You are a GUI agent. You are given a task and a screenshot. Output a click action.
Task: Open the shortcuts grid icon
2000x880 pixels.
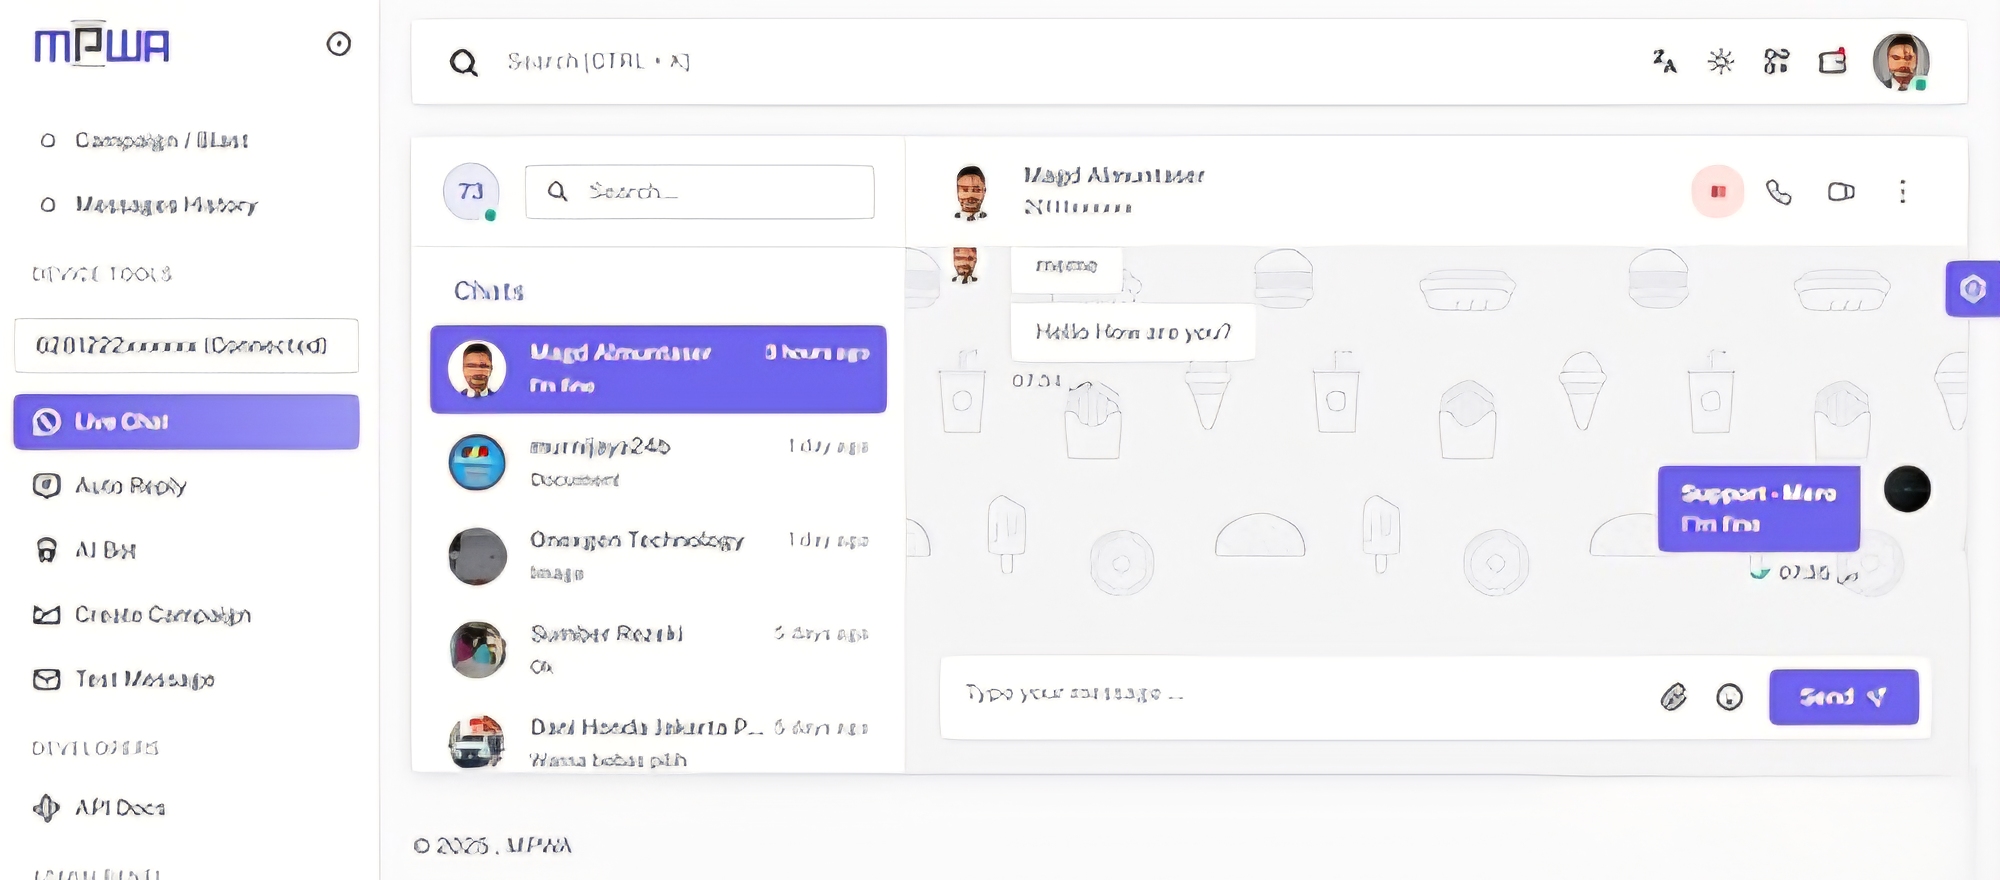click(x=1777, y=62)
